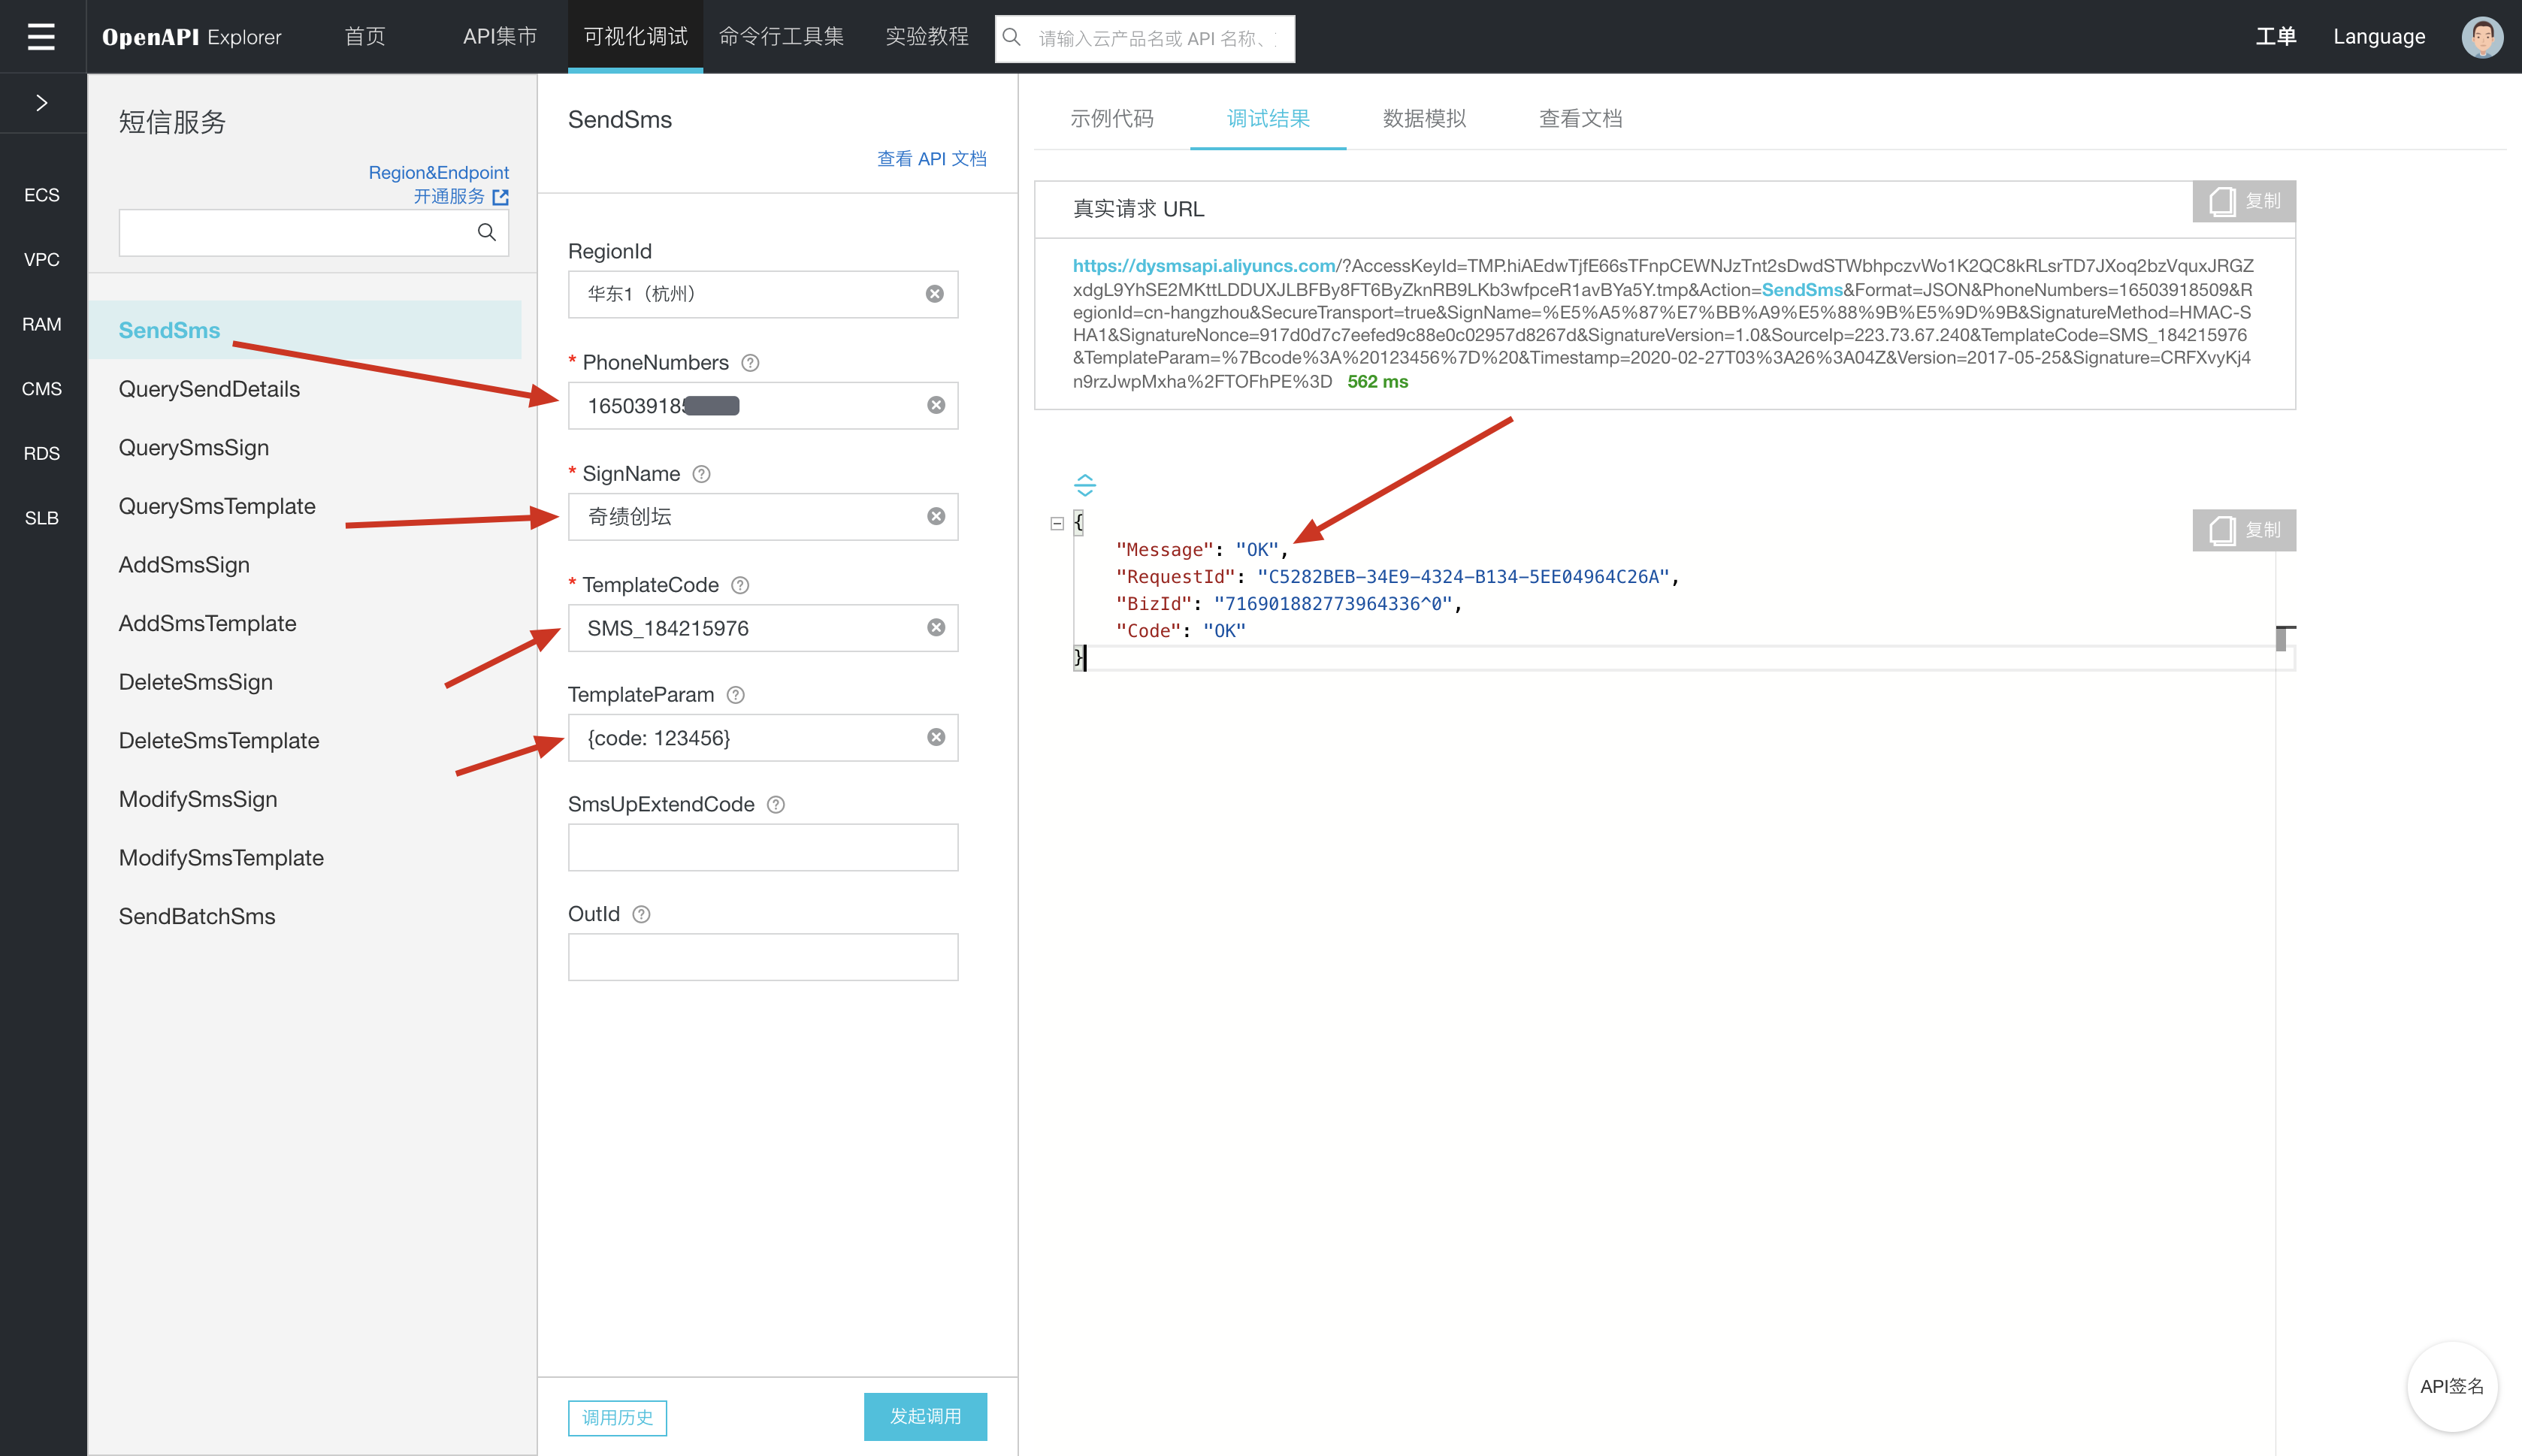This screenshot has width=2522, height=1456.
Task: Expand the left sidebar with chevron
Action: tap(41, 103)
